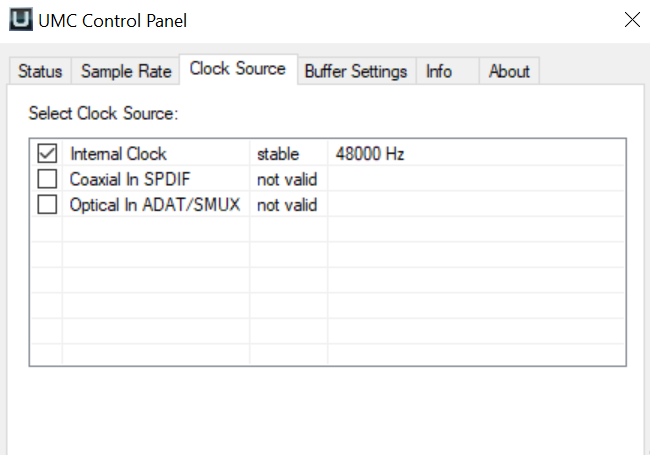Open the Info tab
This screenshot has height=455, width=650.
(x=439, y=71)
